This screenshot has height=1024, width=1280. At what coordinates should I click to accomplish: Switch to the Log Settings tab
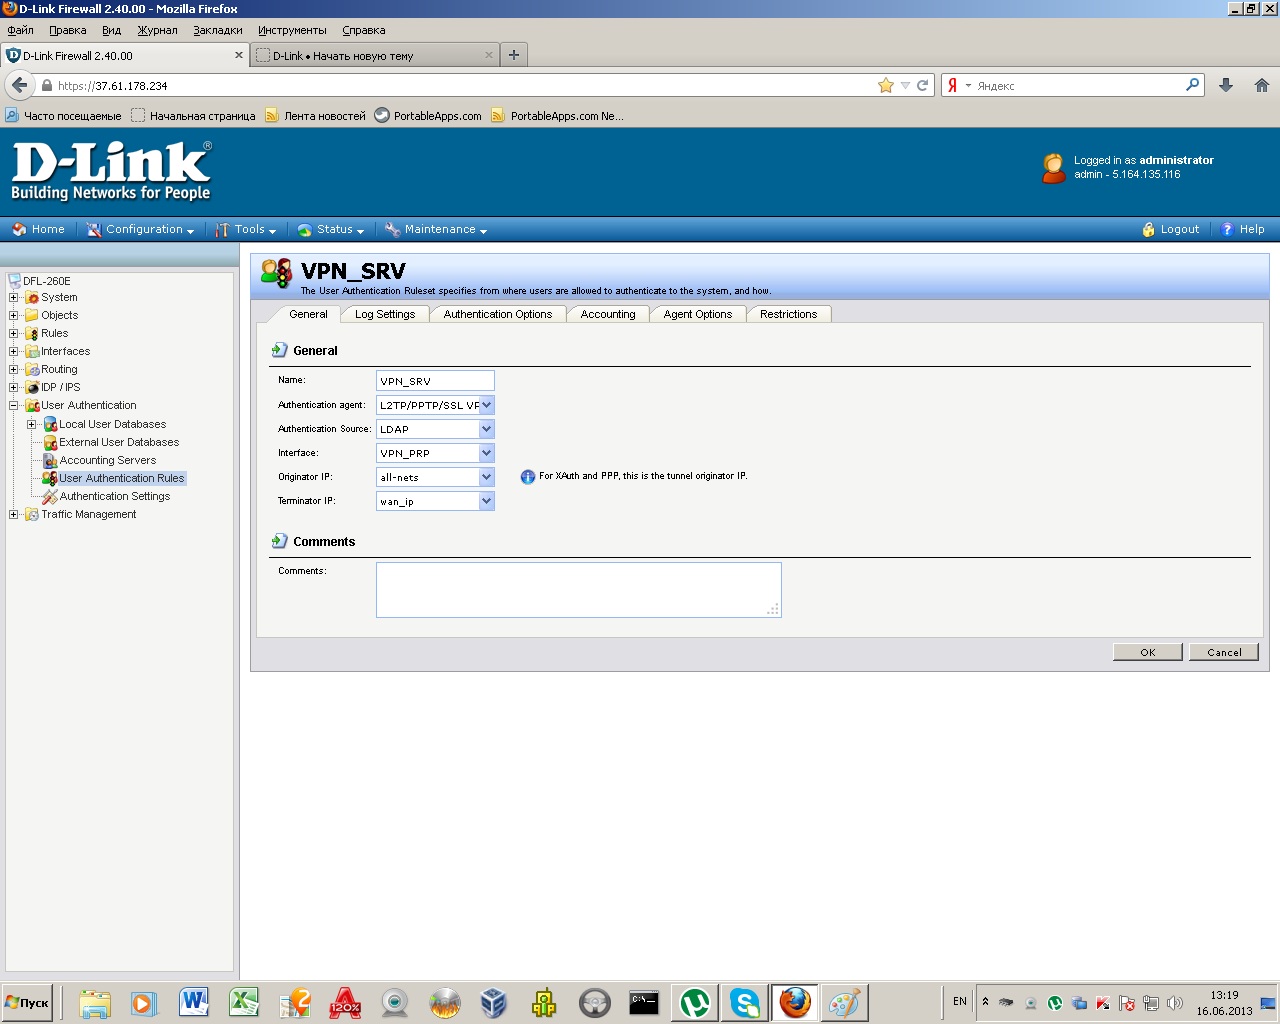point(385,314)
